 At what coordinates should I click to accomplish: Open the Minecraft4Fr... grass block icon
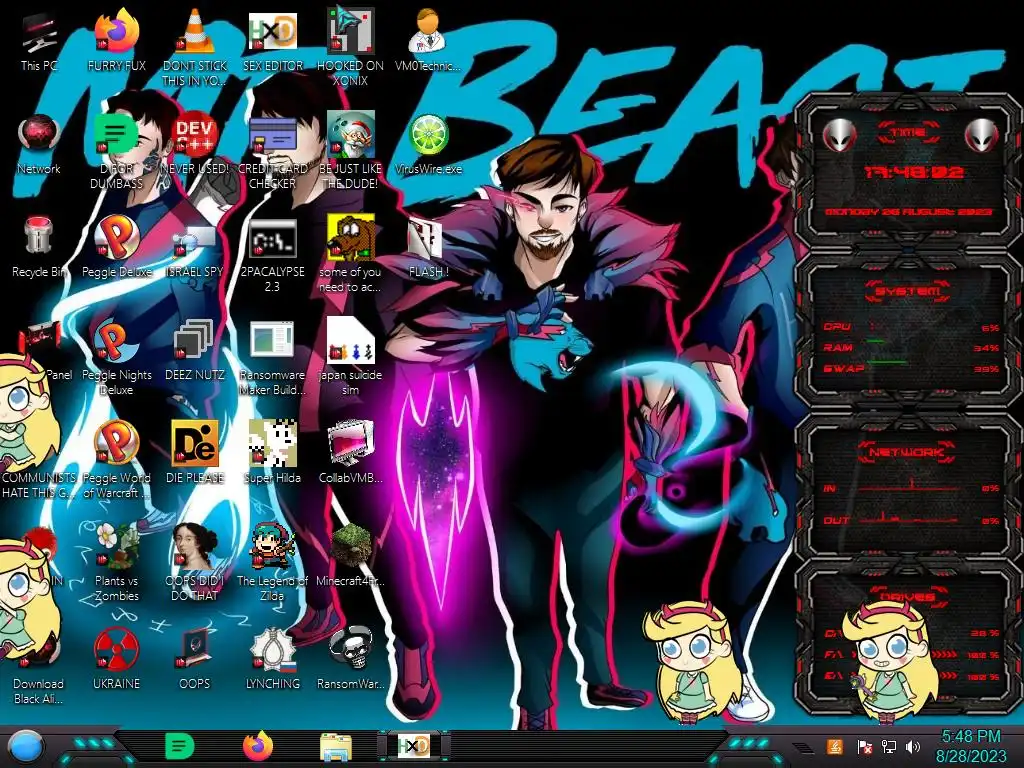click(x=350, y=546)
